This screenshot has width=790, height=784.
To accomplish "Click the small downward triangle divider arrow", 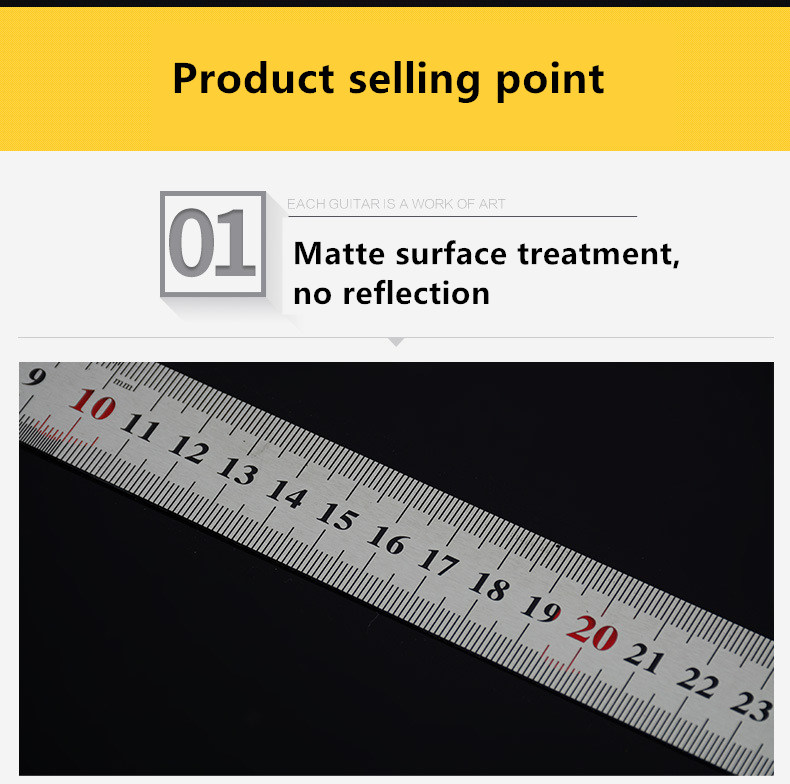I will coord(397,342).
